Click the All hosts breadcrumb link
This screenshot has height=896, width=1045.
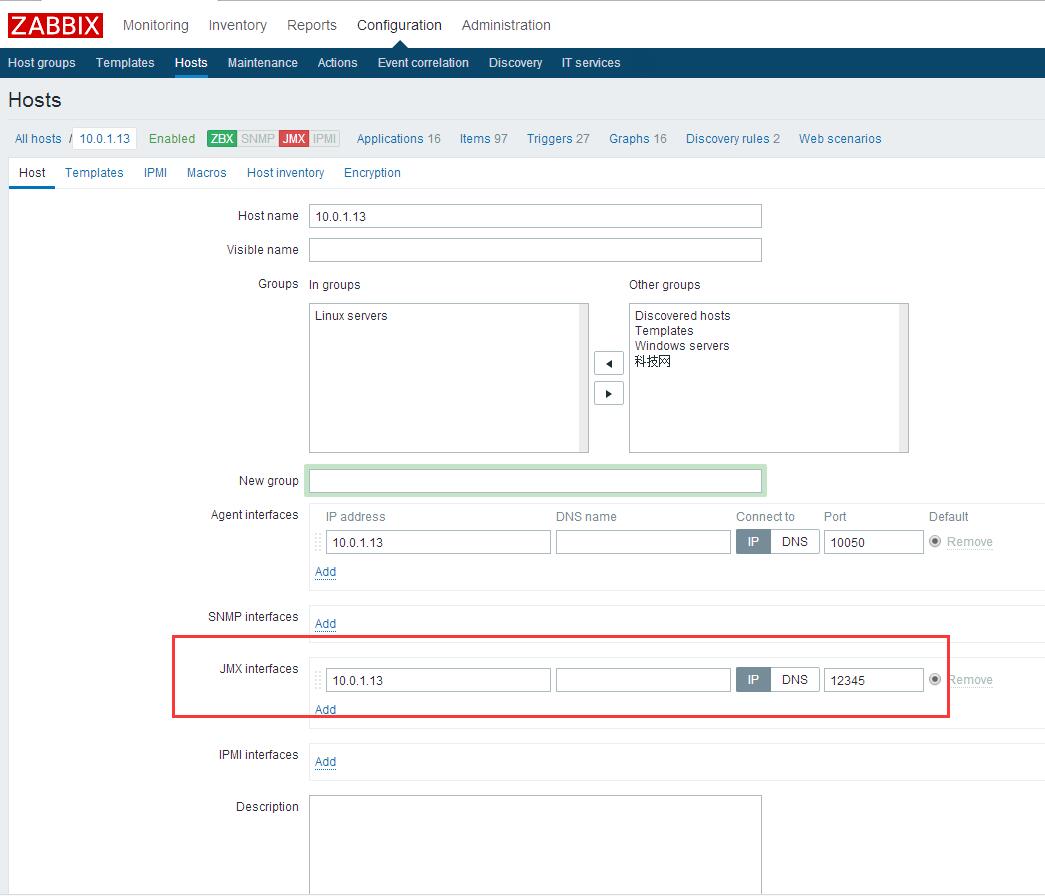tap(38, 139)
